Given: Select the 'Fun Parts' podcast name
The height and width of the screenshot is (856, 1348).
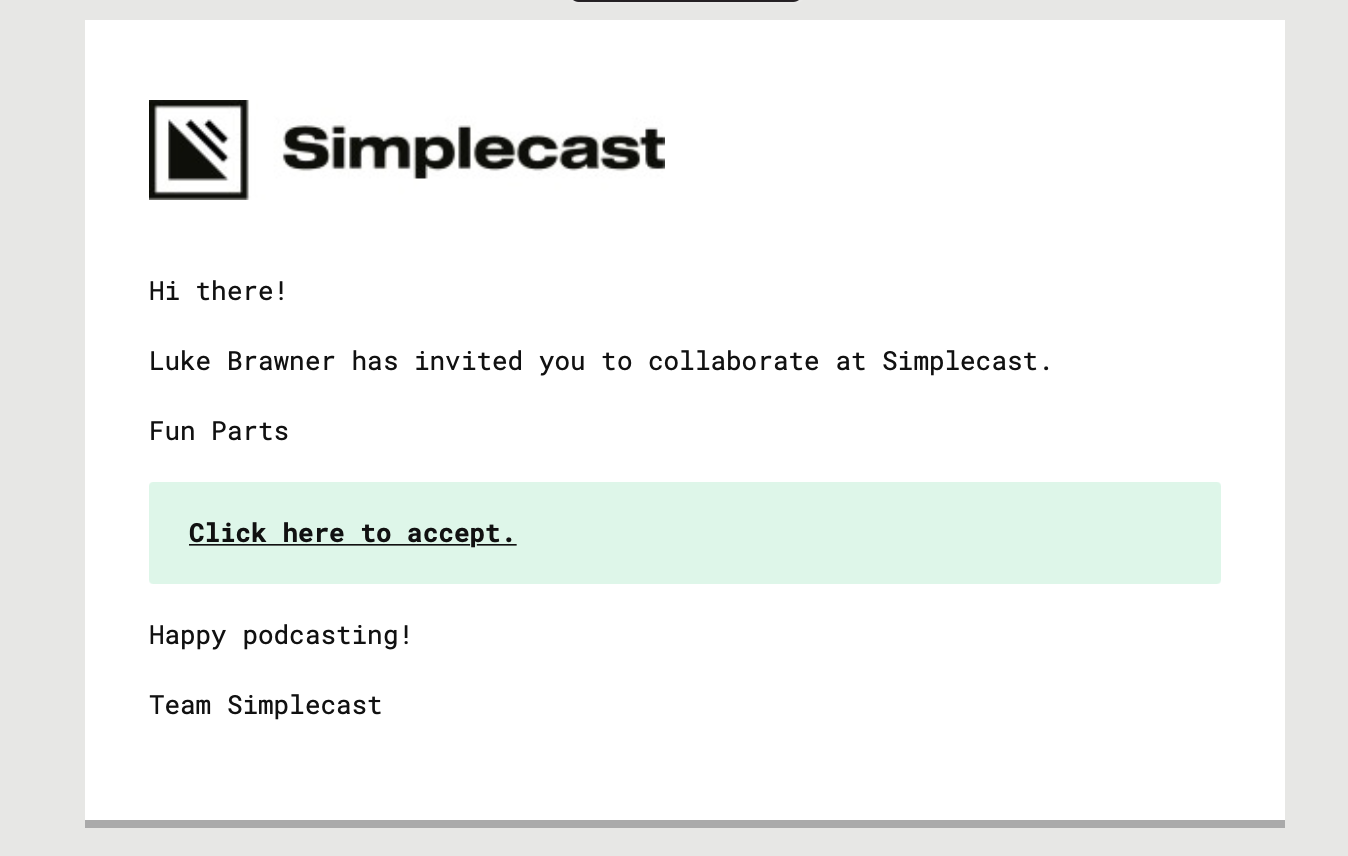Looking at the screenshot, I should (219, 431).
